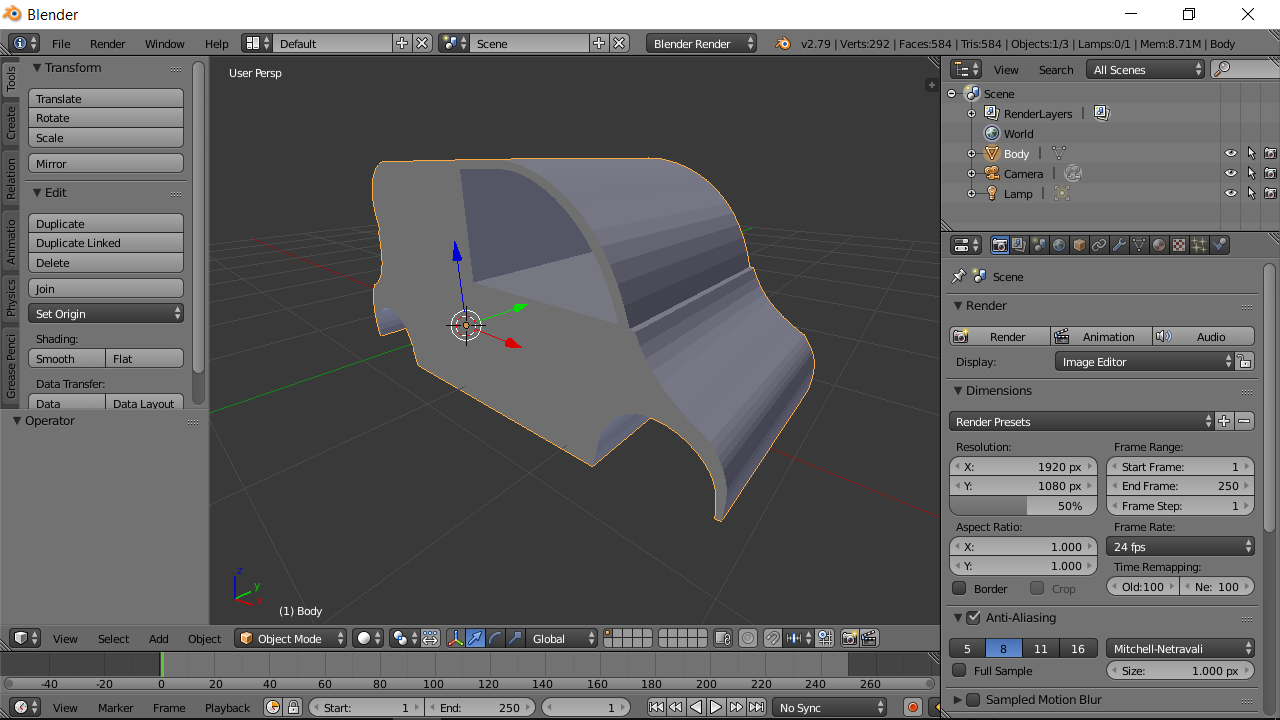This screenshot has height=720, width=1280.
Task: Click the OpenGL render animation clapper icon
Action: click(x=869, y=638)
